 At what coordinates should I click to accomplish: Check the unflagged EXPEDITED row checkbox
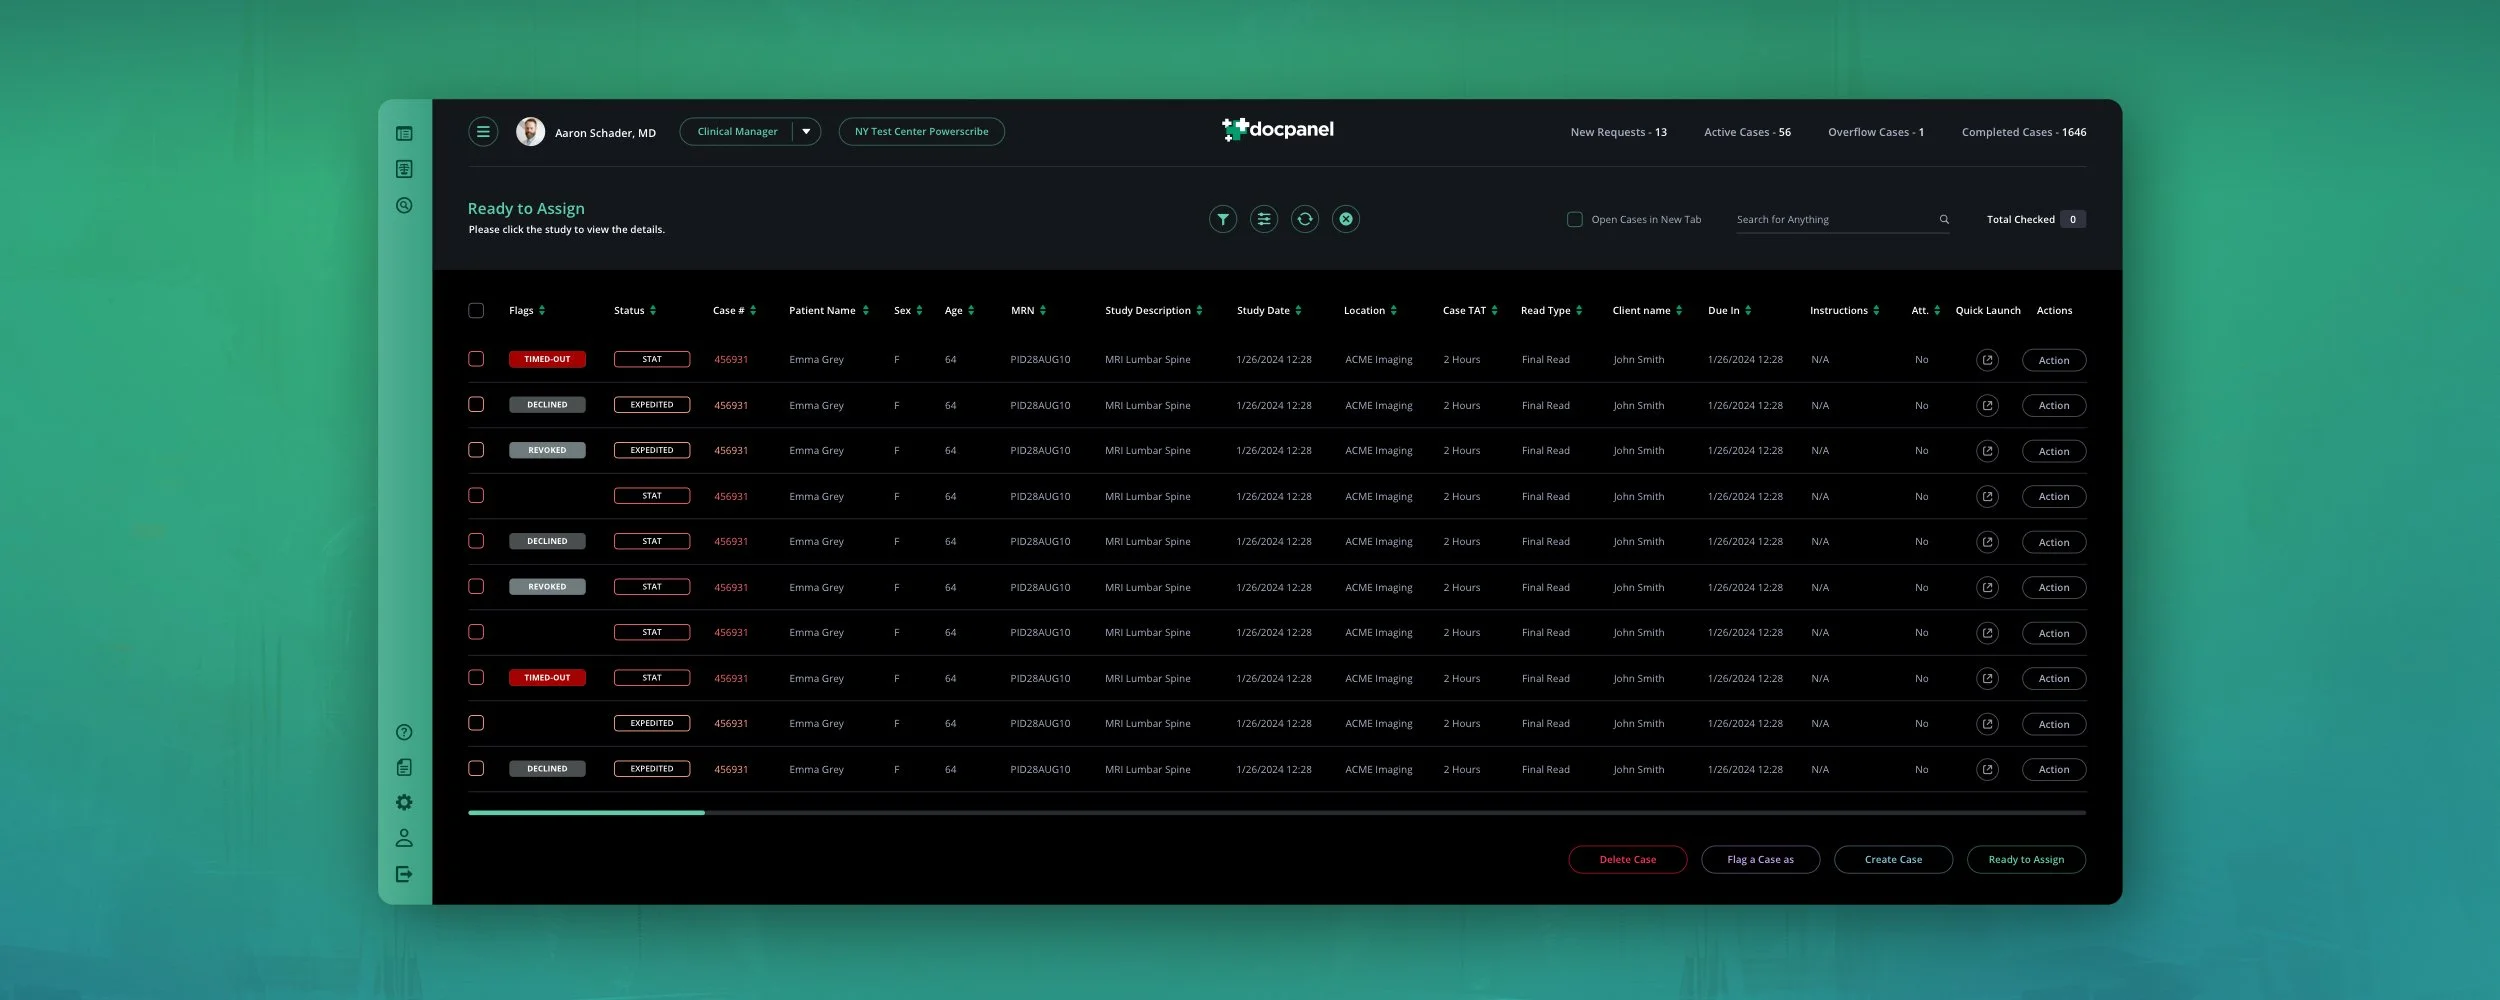(x=476, y=723)
